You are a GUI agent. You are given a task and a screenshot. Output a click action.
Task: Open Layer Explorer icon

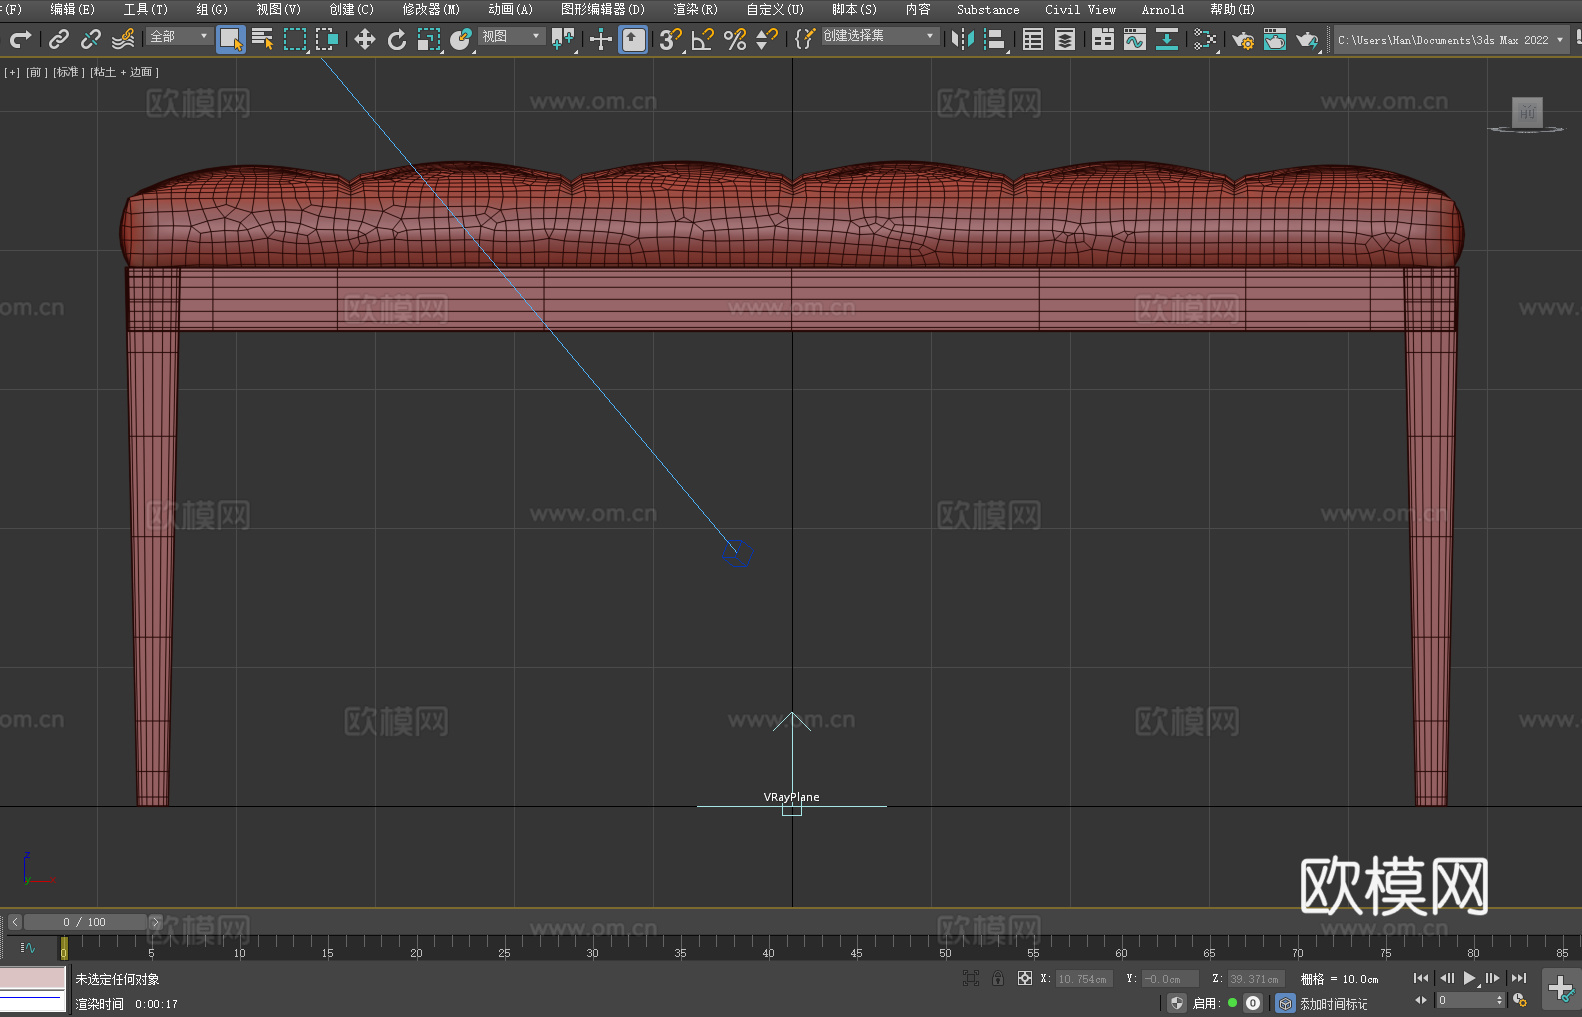1065,39
